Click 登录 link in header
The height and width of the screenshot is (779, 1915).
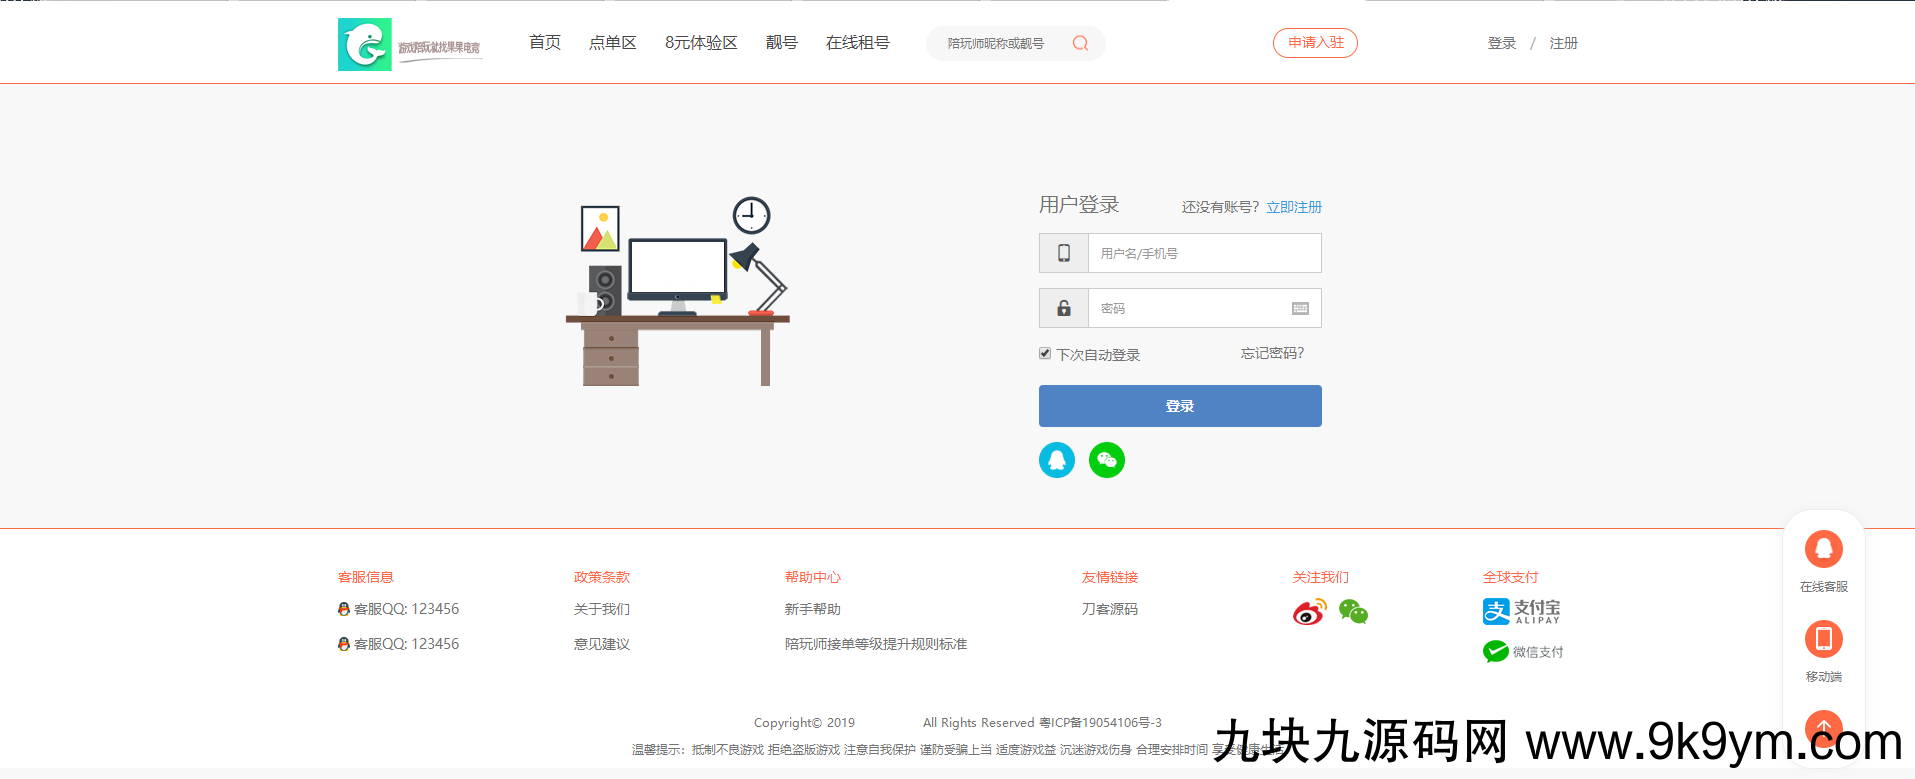tap(1502, 43)
